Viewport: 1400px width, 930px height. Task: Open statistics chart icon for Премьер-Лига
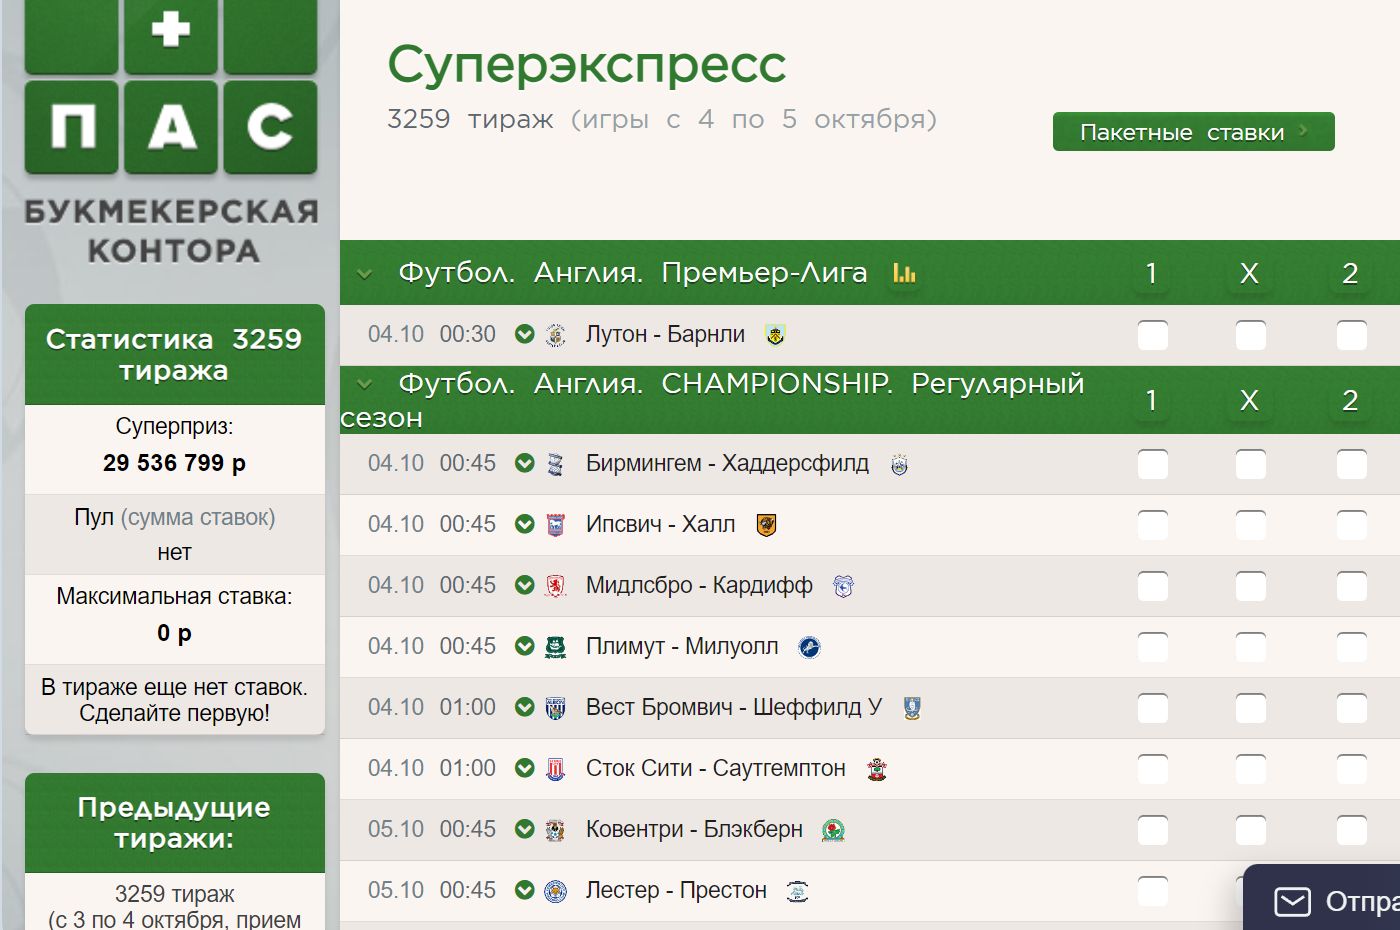tap(904, 273)
